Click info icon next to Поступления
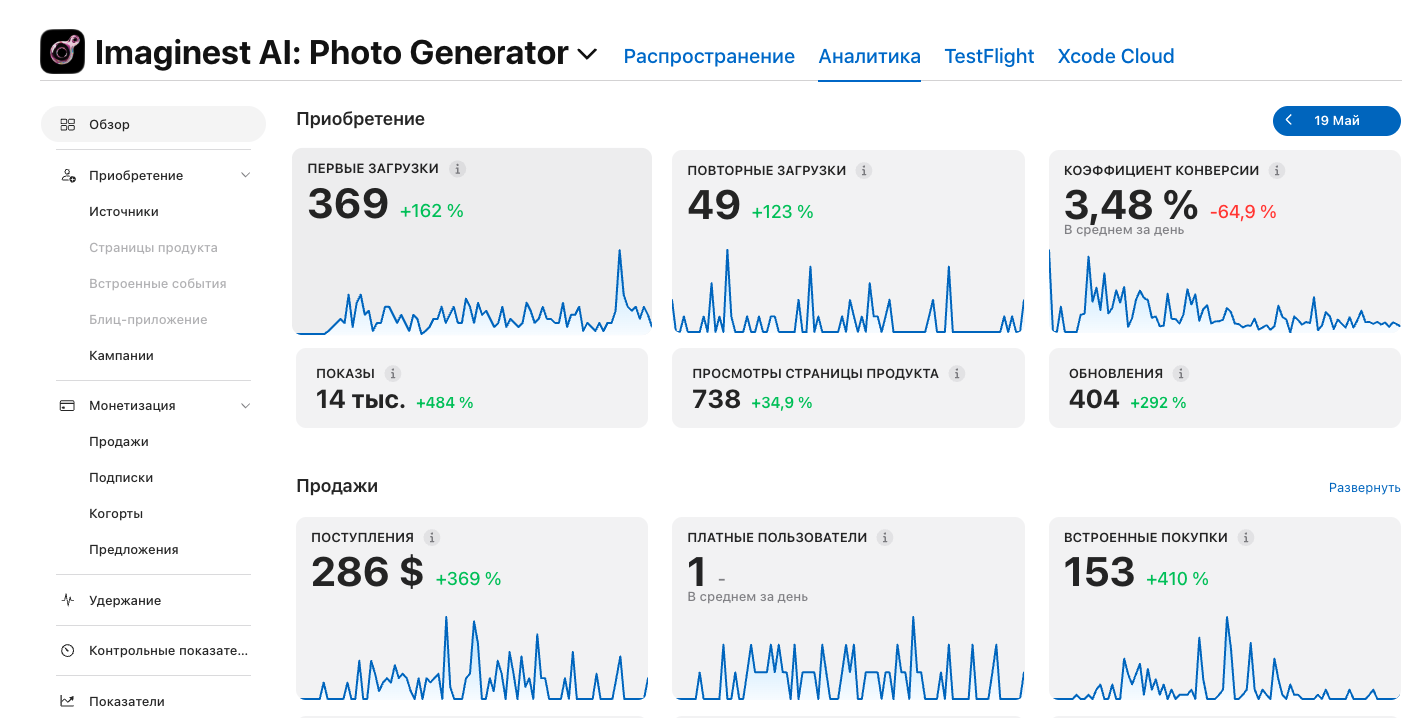The width and height of the screenshot is (1428, 718). (x=432, y=538)
